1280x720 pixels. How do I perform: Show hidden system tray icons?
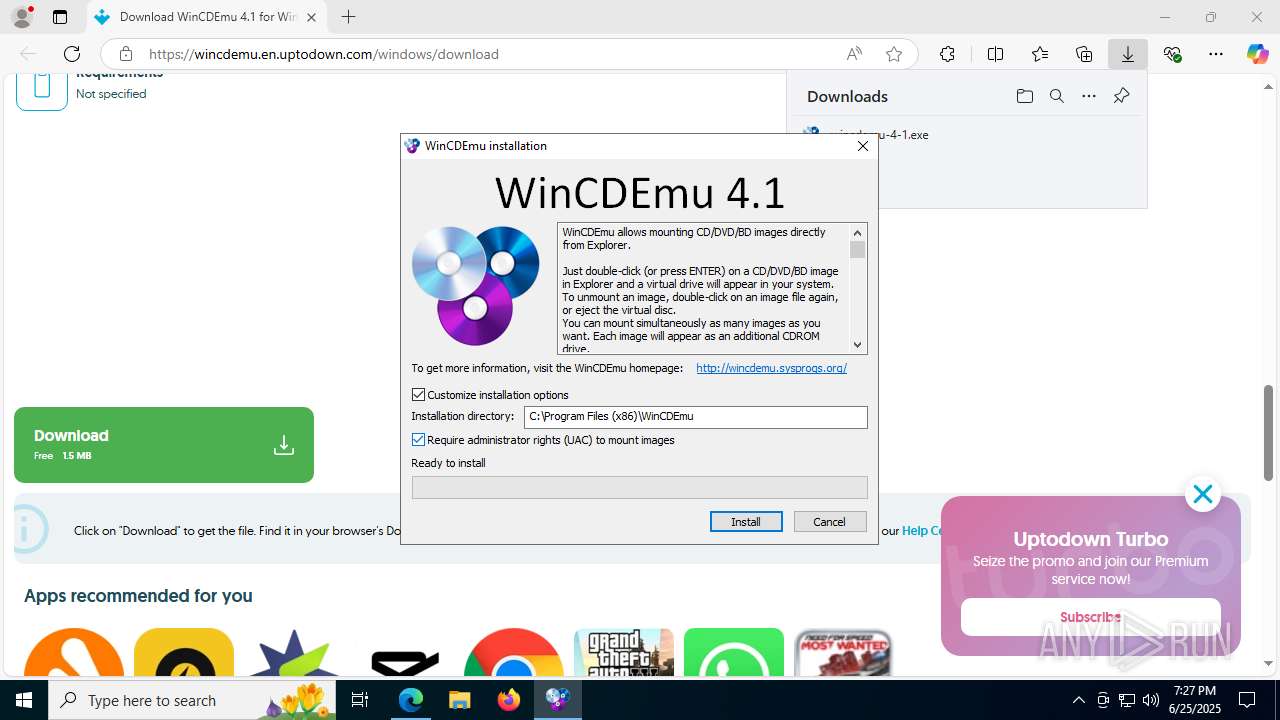pyautogui.click(x=1078, y=700)
